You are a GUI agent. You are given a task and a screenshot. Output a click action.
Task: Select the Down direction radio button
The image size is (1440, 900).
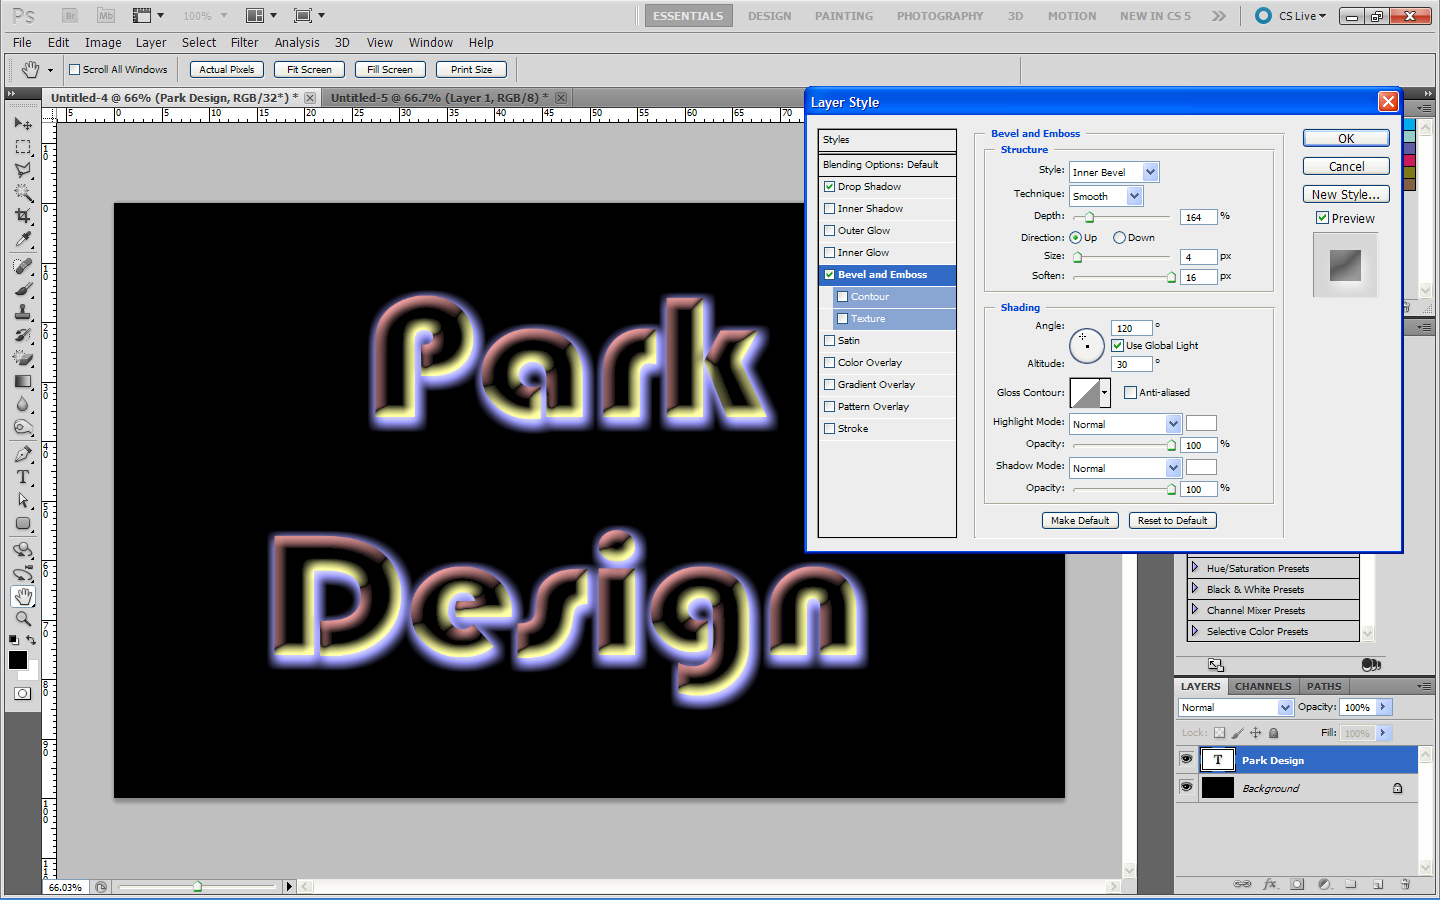click(x=1119, y=238)
